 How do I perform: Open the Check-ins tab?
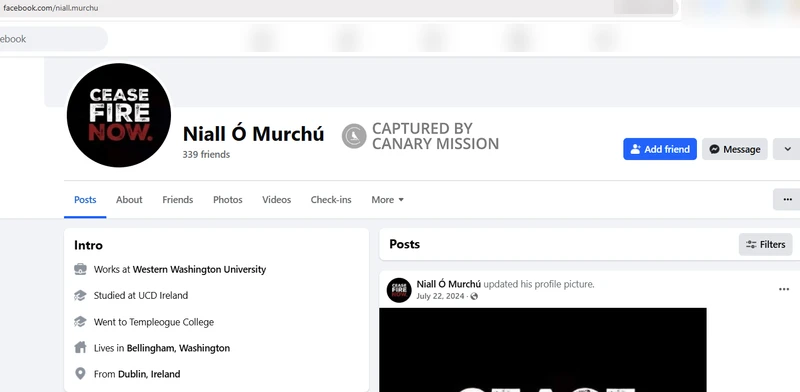[331, 200]
